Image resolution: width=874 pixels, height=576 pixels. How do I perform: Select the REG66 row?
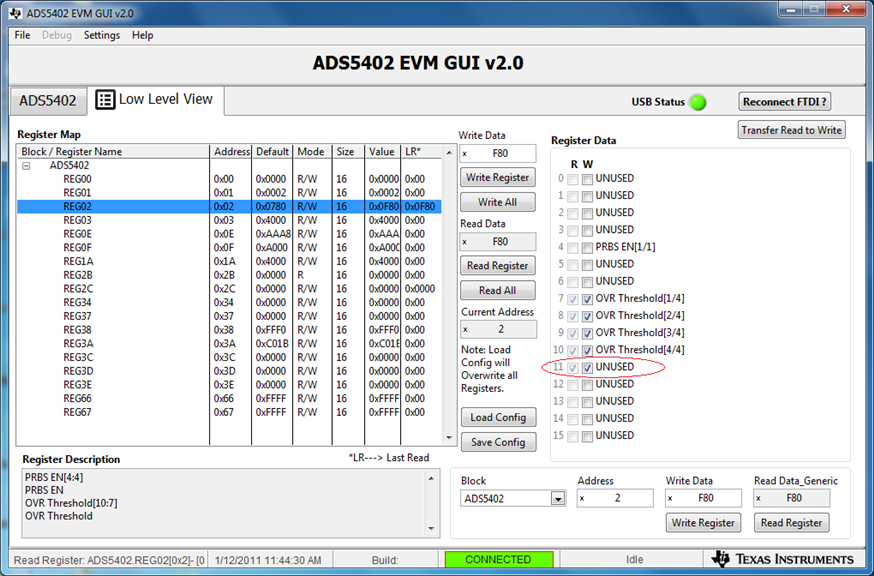(229, 398)
